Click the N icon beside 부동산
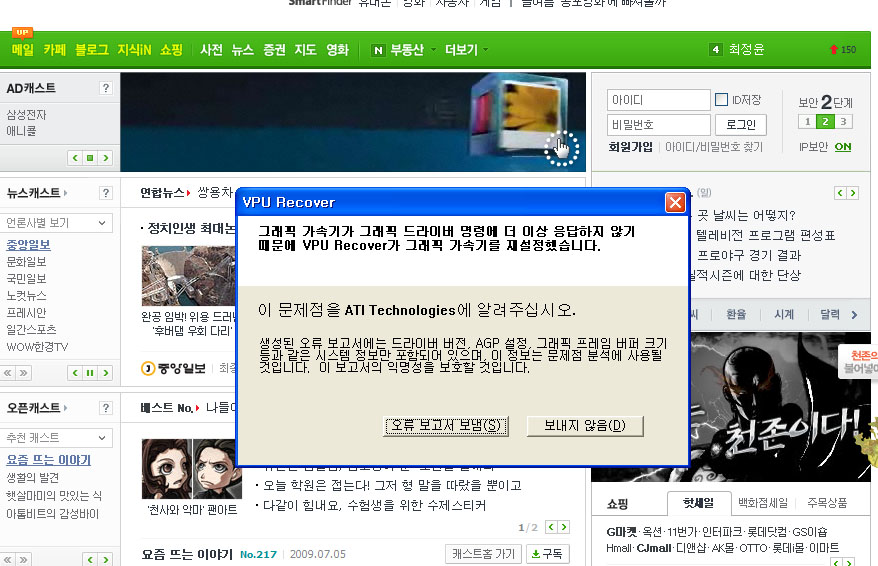The height and width of the screenshot is (566, 878). 378,50
